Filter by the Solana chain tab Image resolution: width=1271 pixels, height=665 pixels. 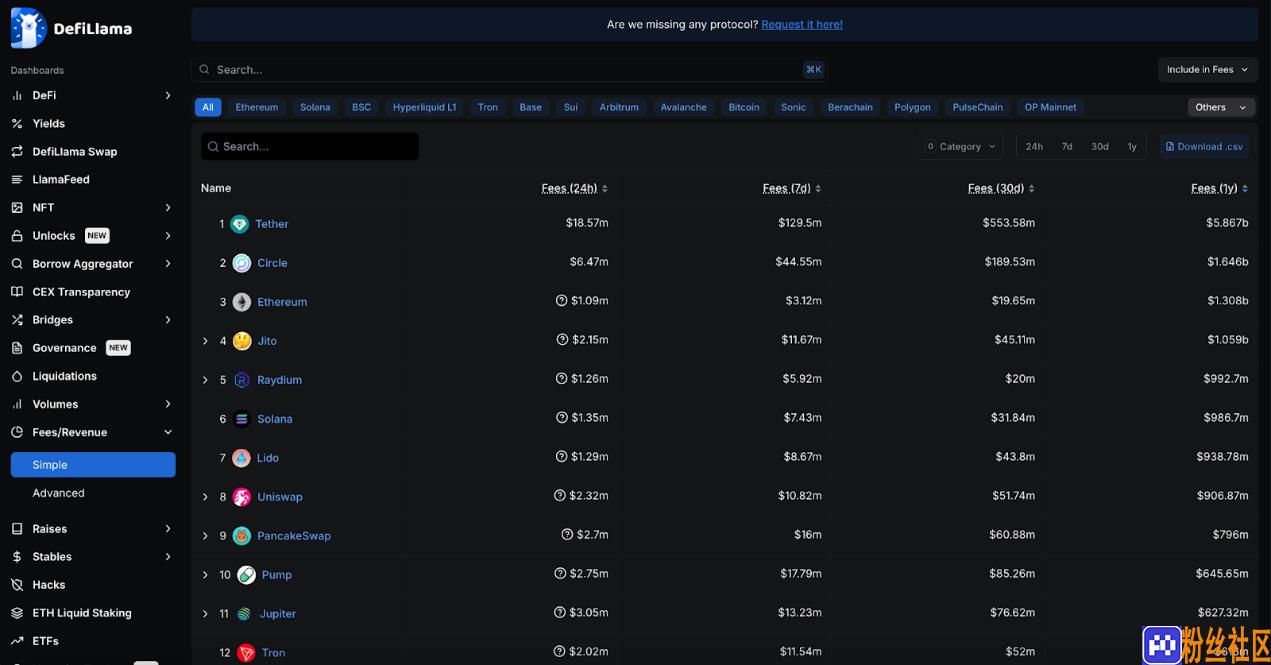[315, 107]
